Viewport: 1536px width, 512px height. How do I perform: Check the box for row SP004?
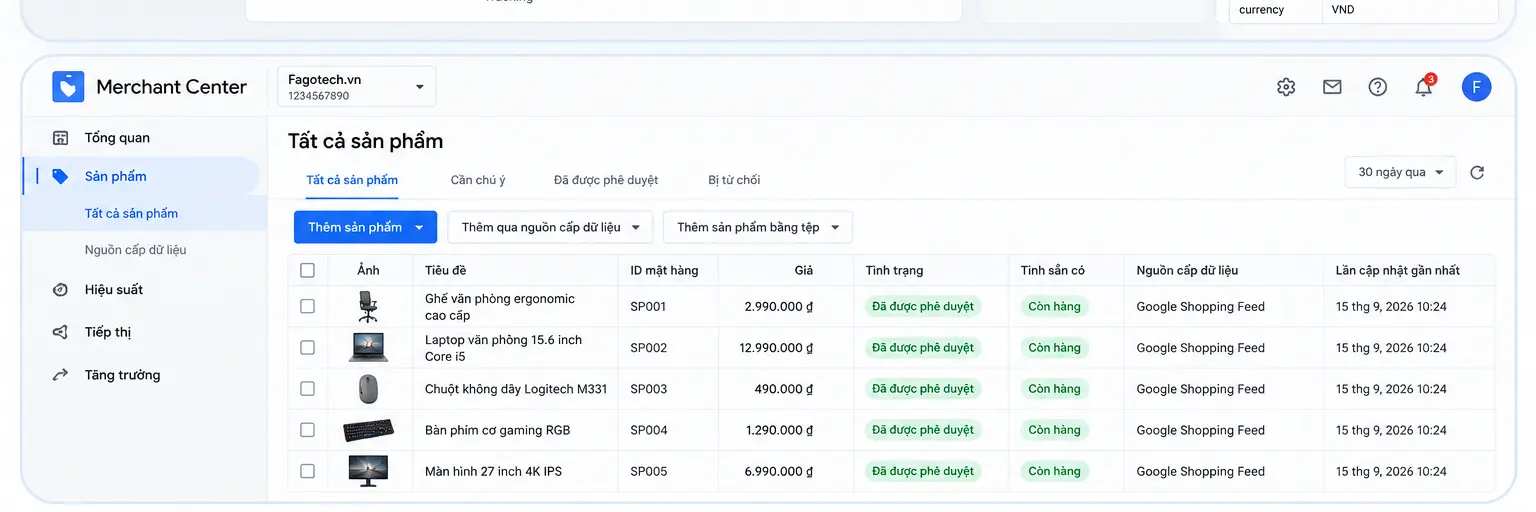click(x=307, y=430)
